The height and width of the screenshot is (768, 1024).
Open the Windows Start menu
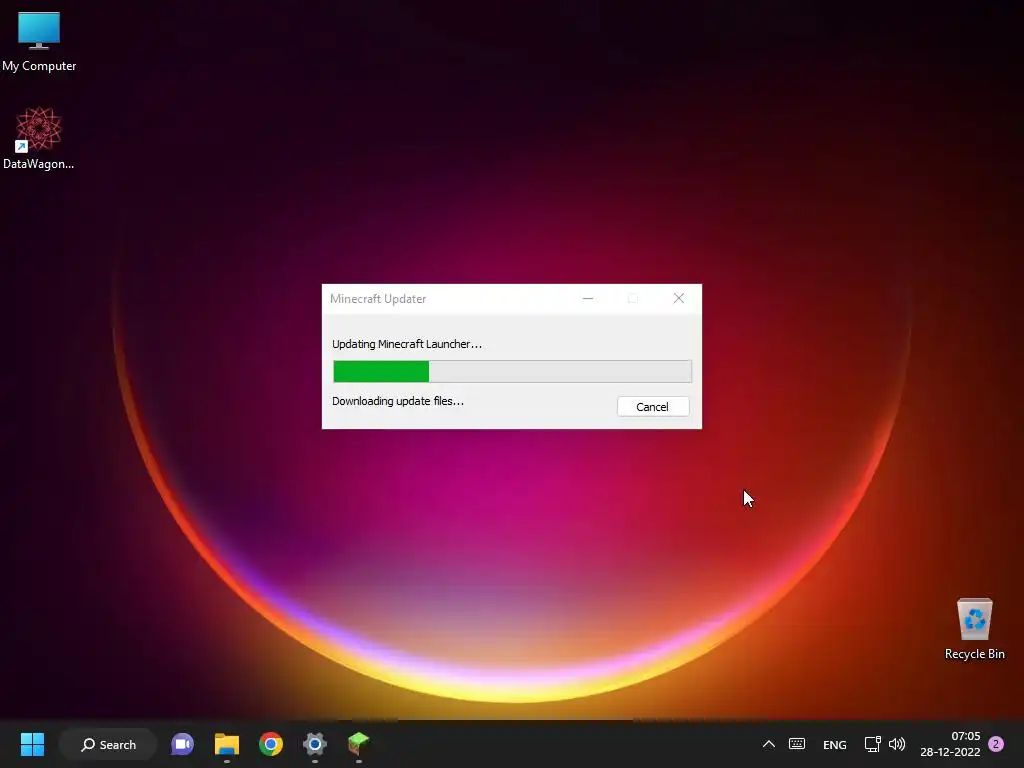click(x=32, y=744)
